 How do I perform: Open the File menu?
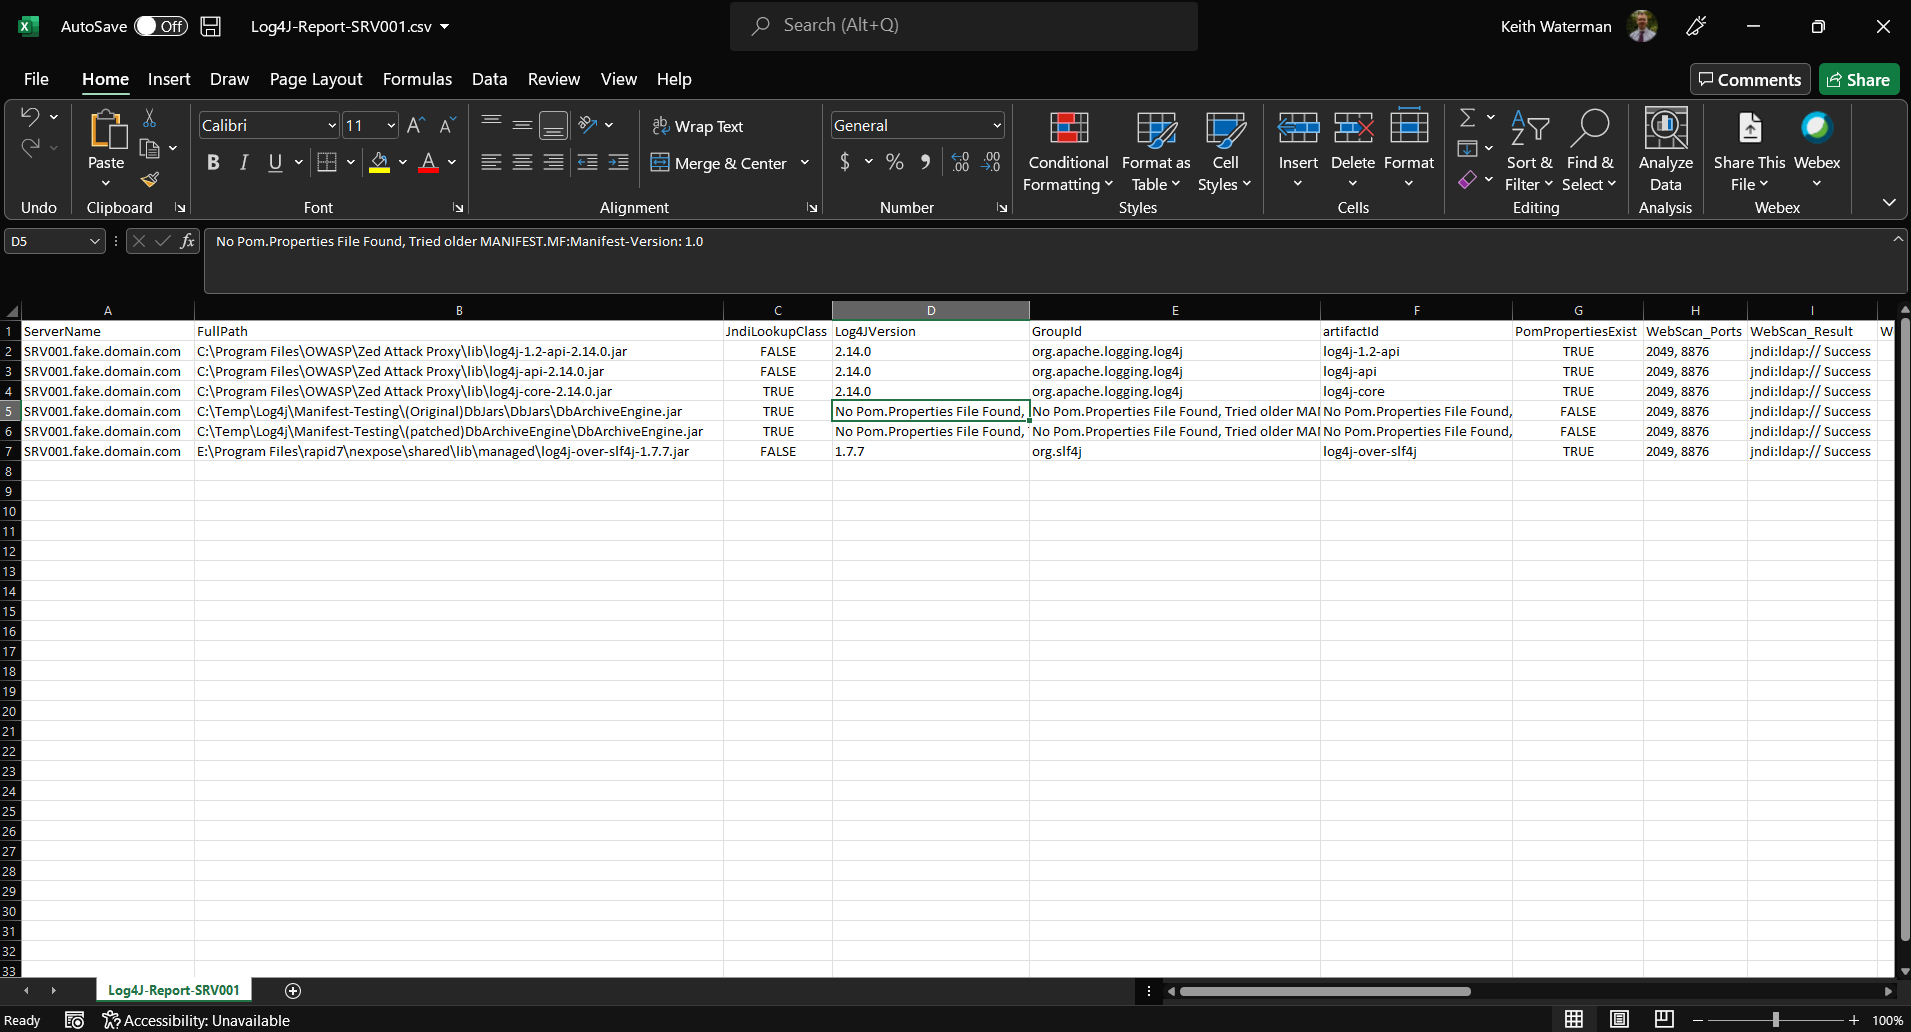pyautogui.click(x=36, y=79)
